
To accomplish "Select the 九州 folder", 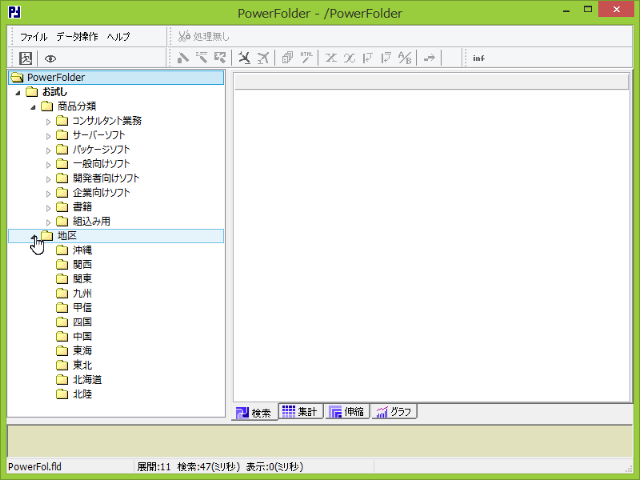I will click(x=82, y=293).
